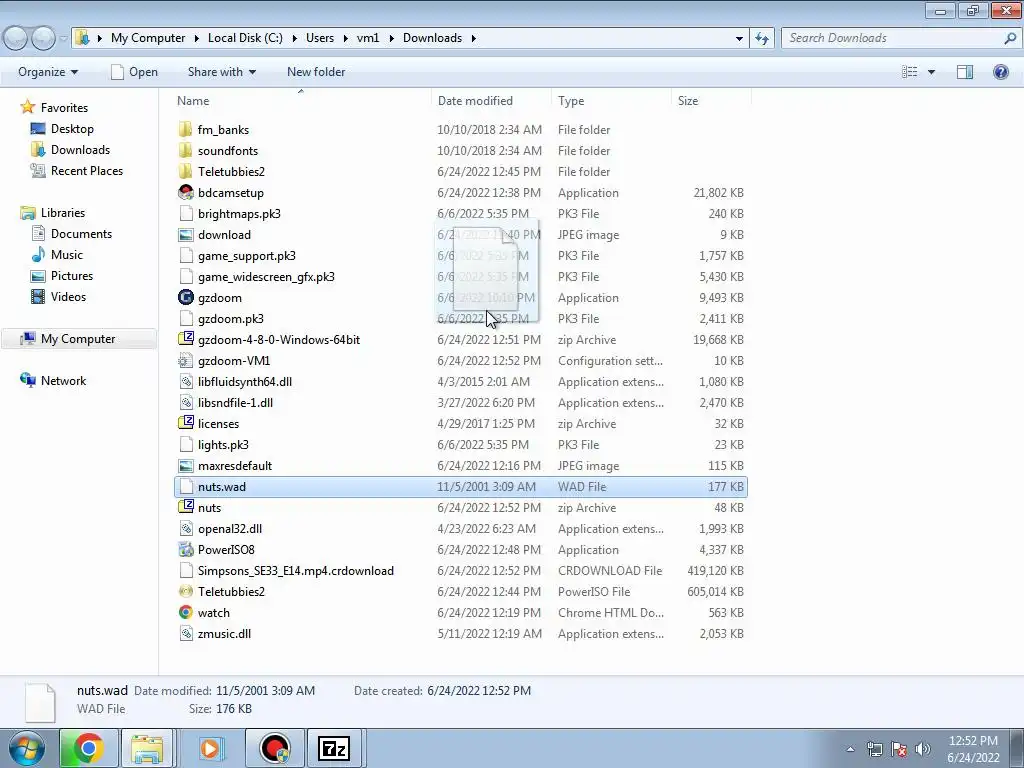This screenshot has height=768, width=1024.
Task: Select the soundfonts folder icon
Action: (185, 150)
